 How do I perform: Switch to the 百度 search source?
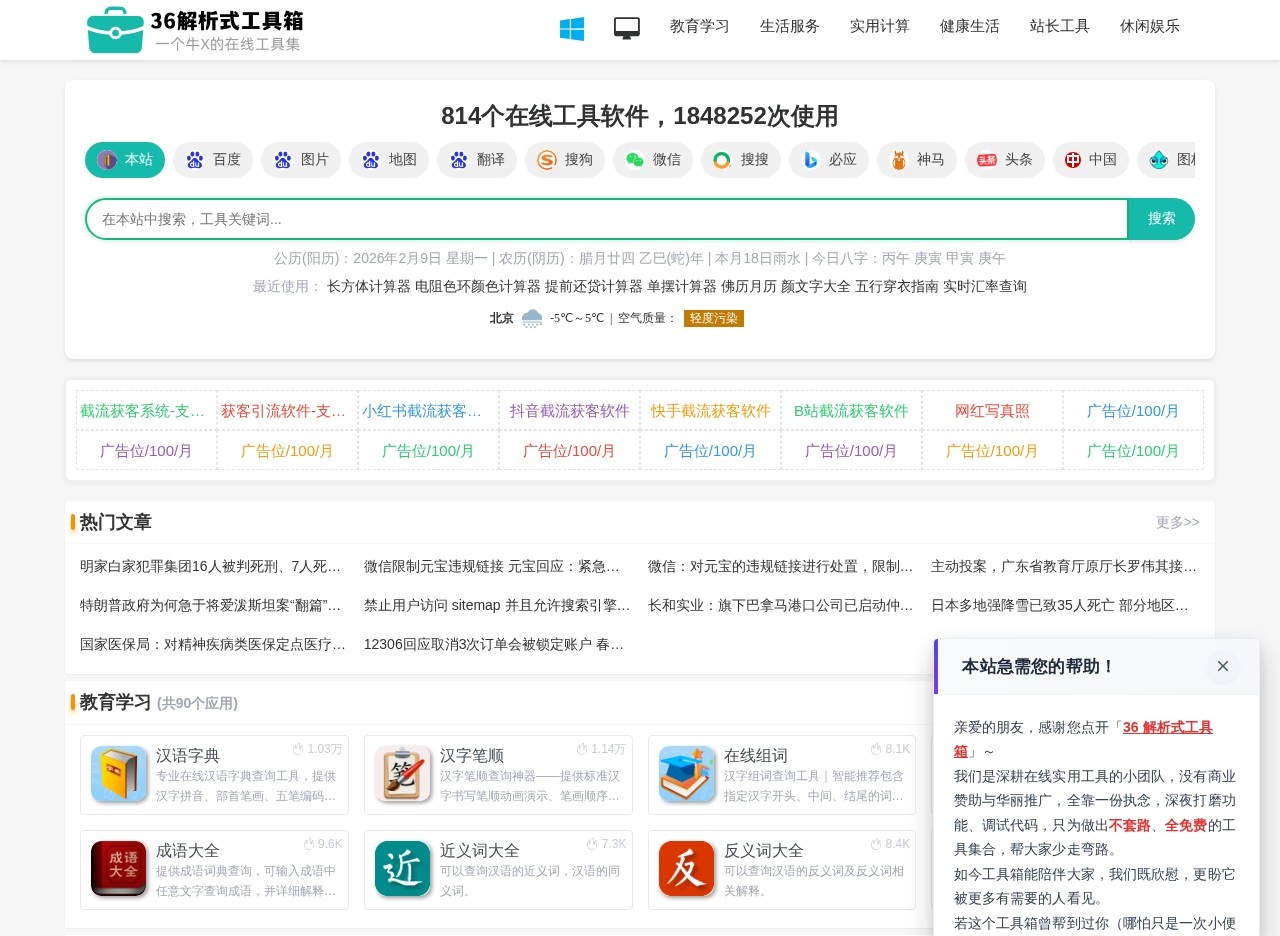[x=212, y=160]
